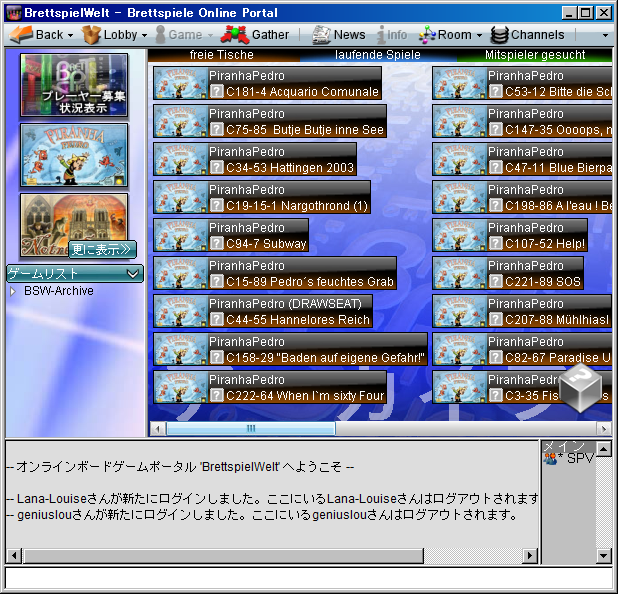618x594 pixels.
Task: Click the floating question-mark cube
Action: point(580,388)
